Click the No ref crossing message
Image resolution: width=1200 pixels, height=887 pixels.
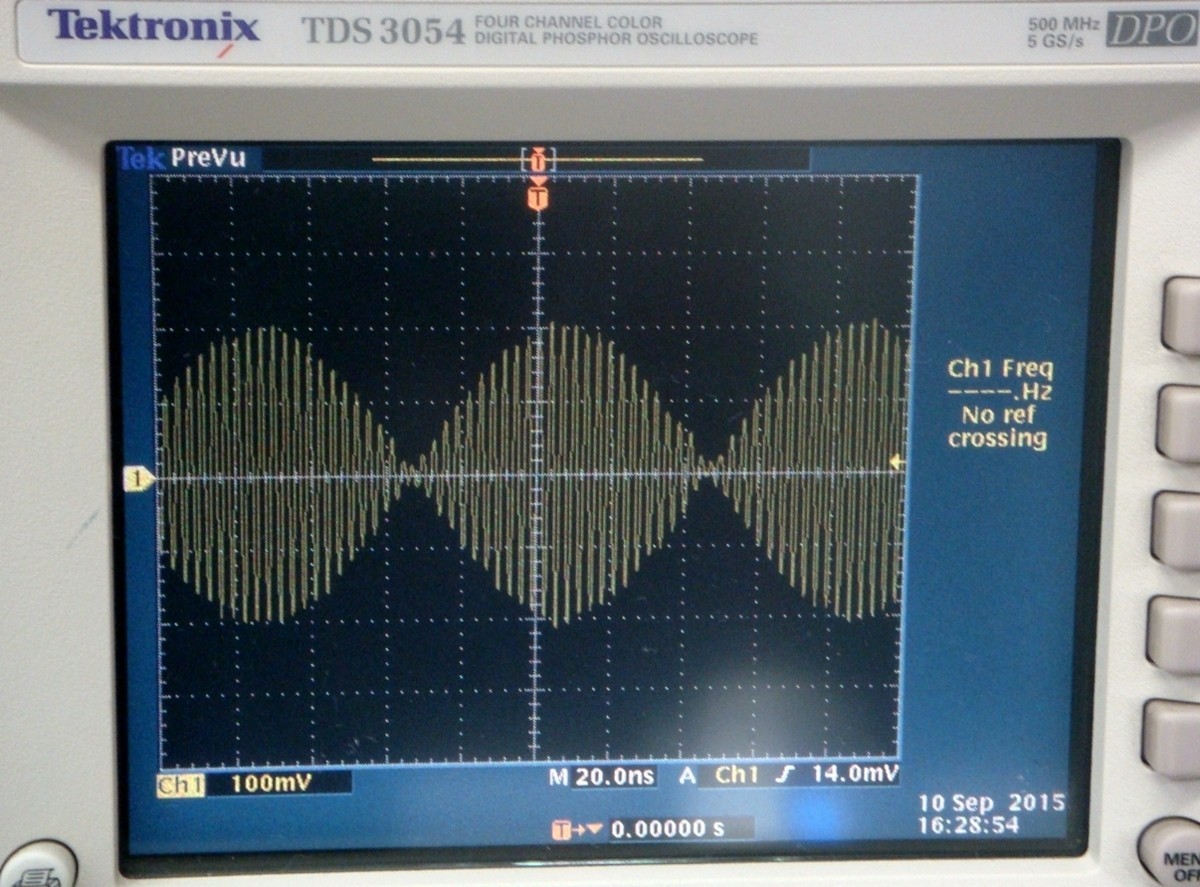(x=998, y=427)
